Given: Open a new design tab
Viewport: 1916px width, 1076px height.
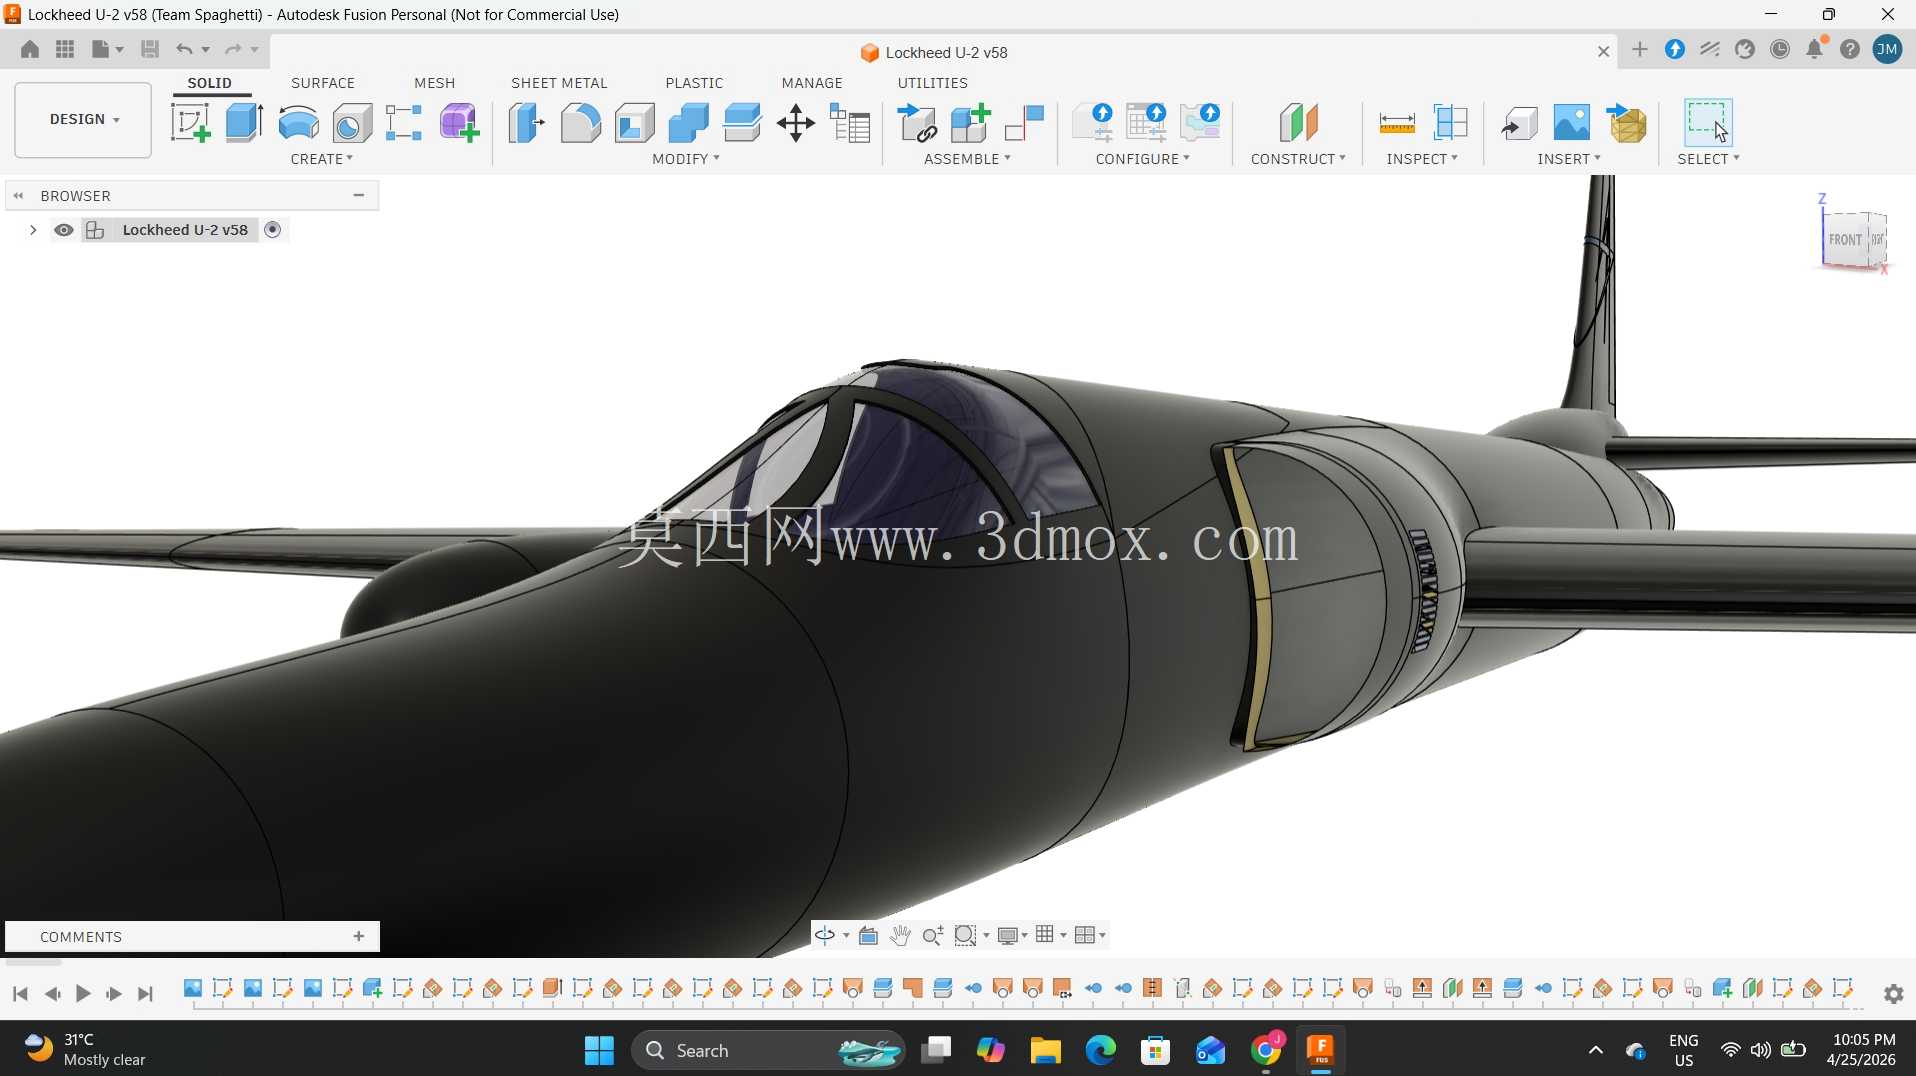Looking at the screenshot, I should (x=1639, y=50).
